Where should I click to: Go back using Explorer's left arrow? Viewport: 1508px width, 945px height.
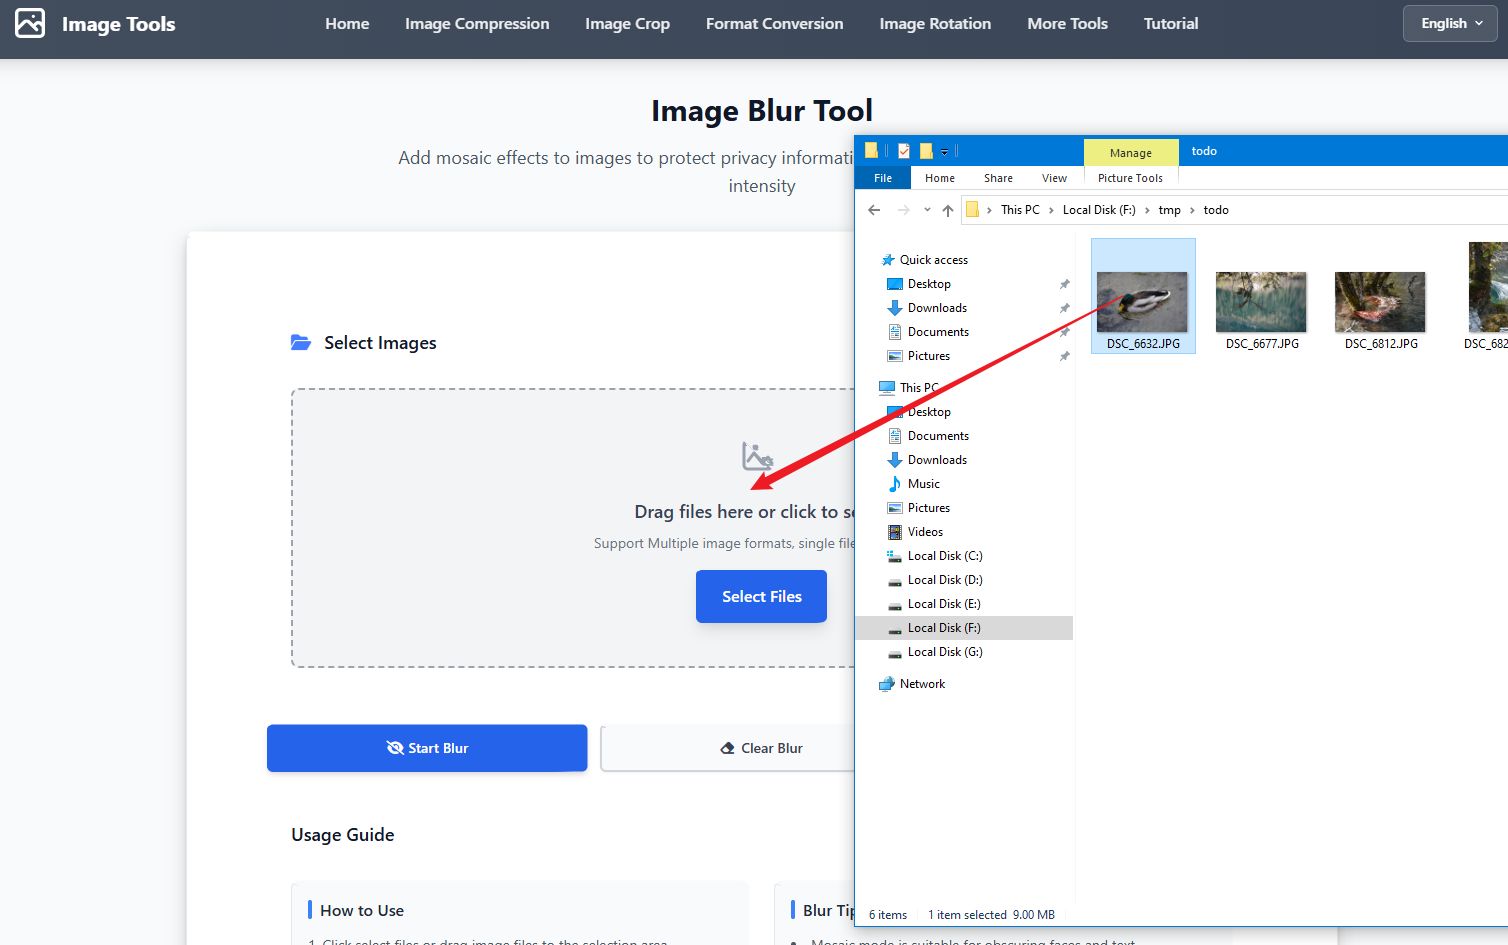tap(875, 210)
